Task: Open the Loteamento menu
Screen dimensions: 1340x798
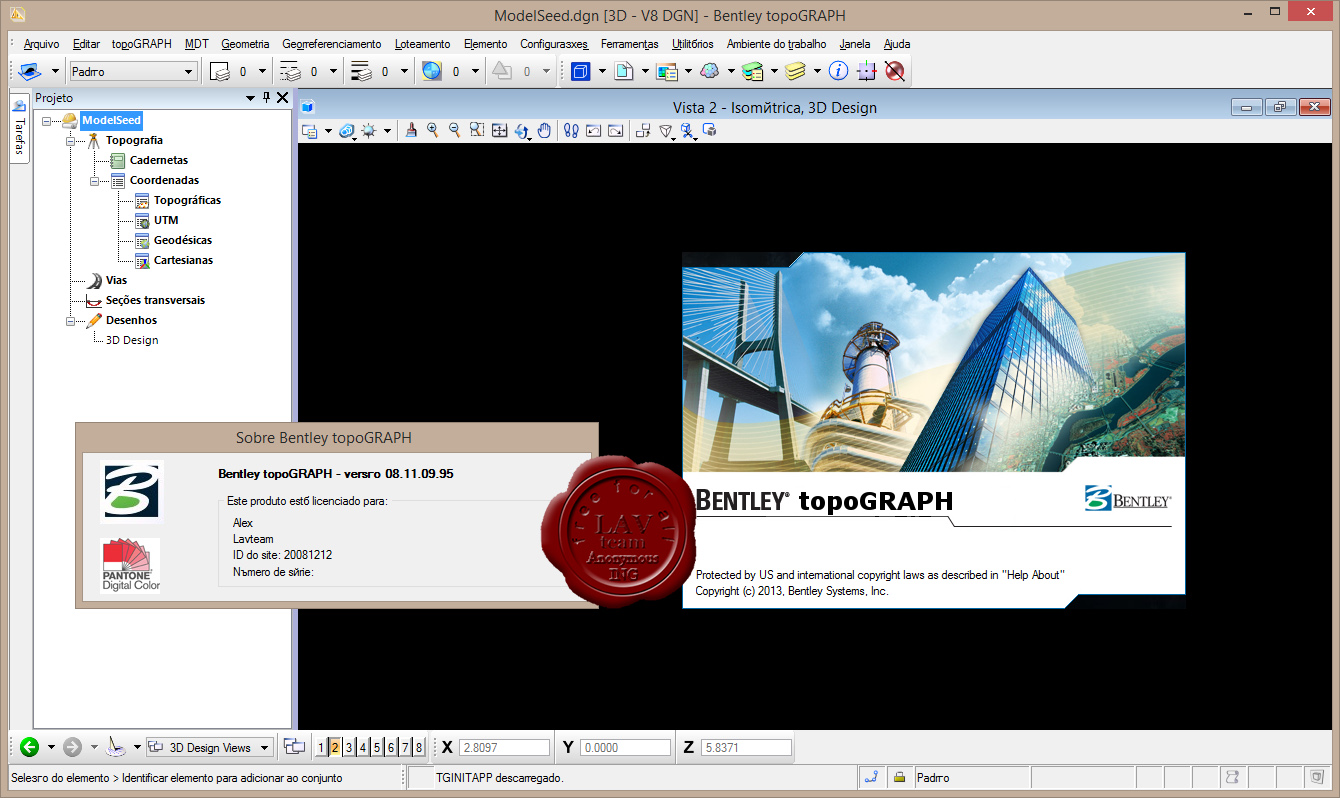Action: [x=422, y=44]
